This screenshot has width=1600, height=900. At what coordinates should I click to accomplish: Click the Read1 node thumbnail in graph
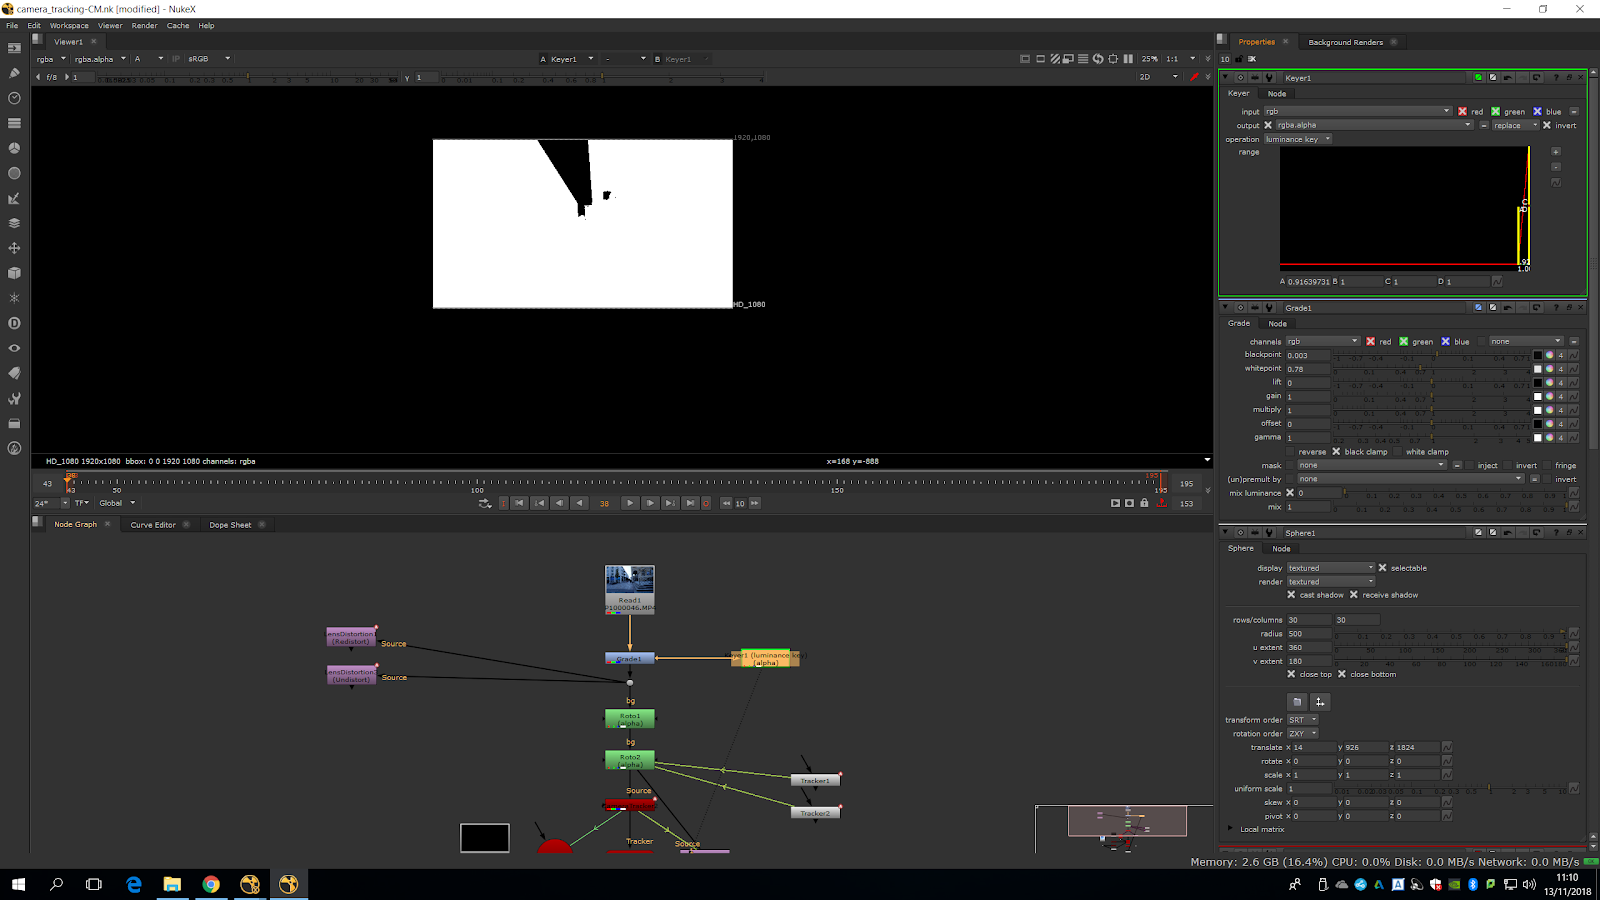[x=629, y=581]
